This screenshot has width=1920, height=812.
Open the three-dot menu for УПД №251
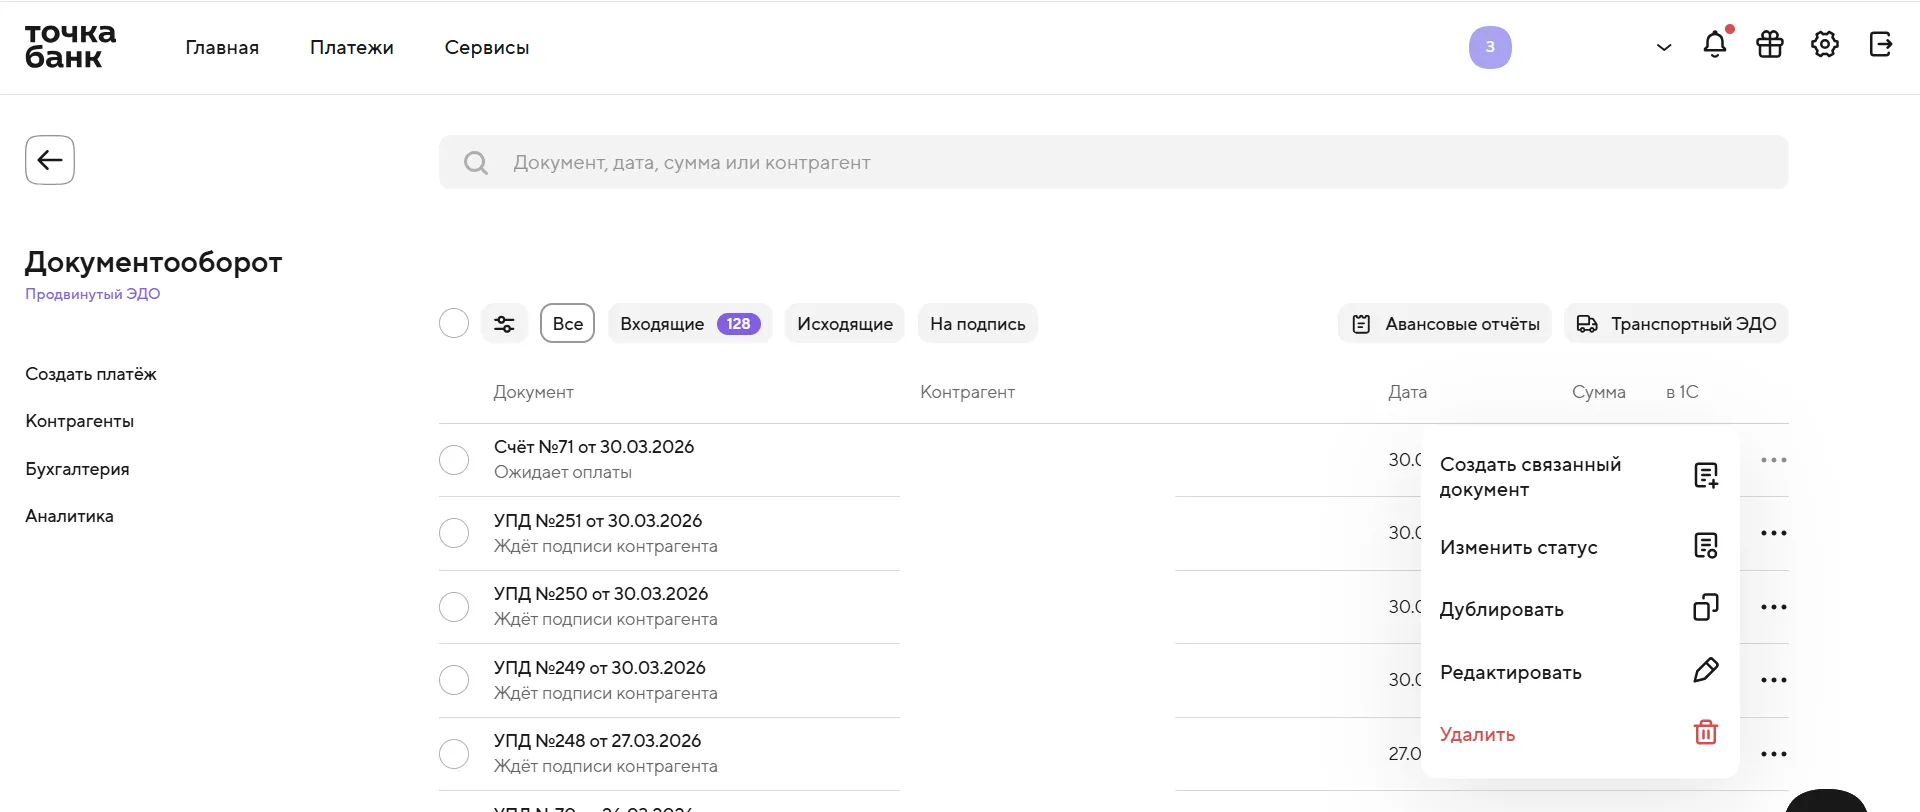[1773, 533]
